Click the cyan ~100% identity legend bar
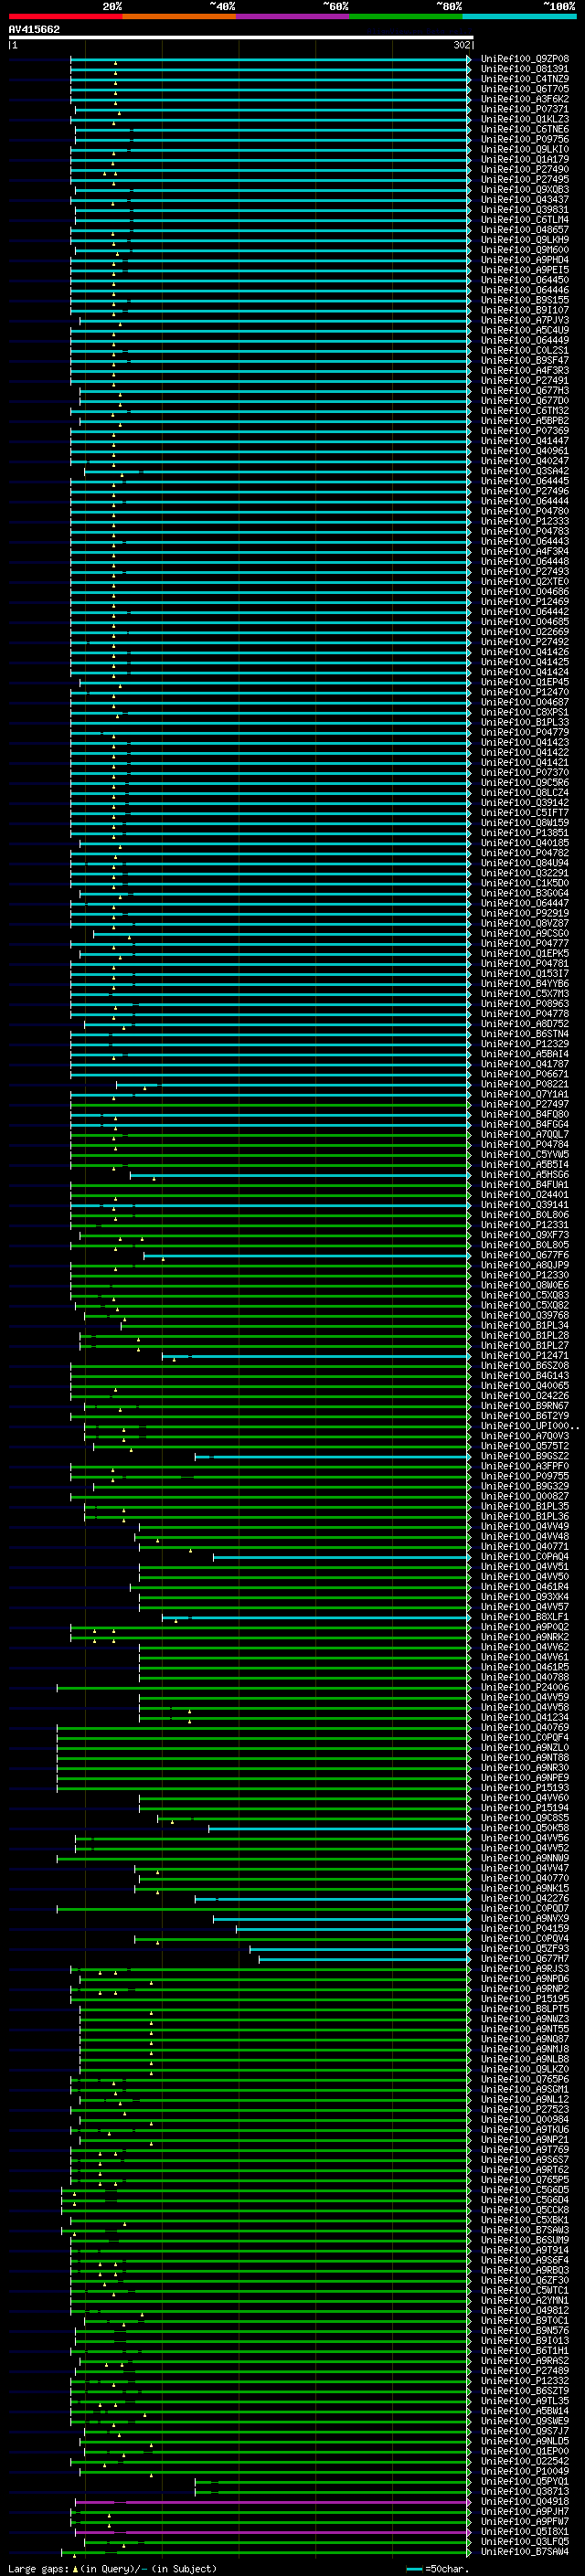The height and width of the screenshot is (2576, 585). (x=519, y=16)
